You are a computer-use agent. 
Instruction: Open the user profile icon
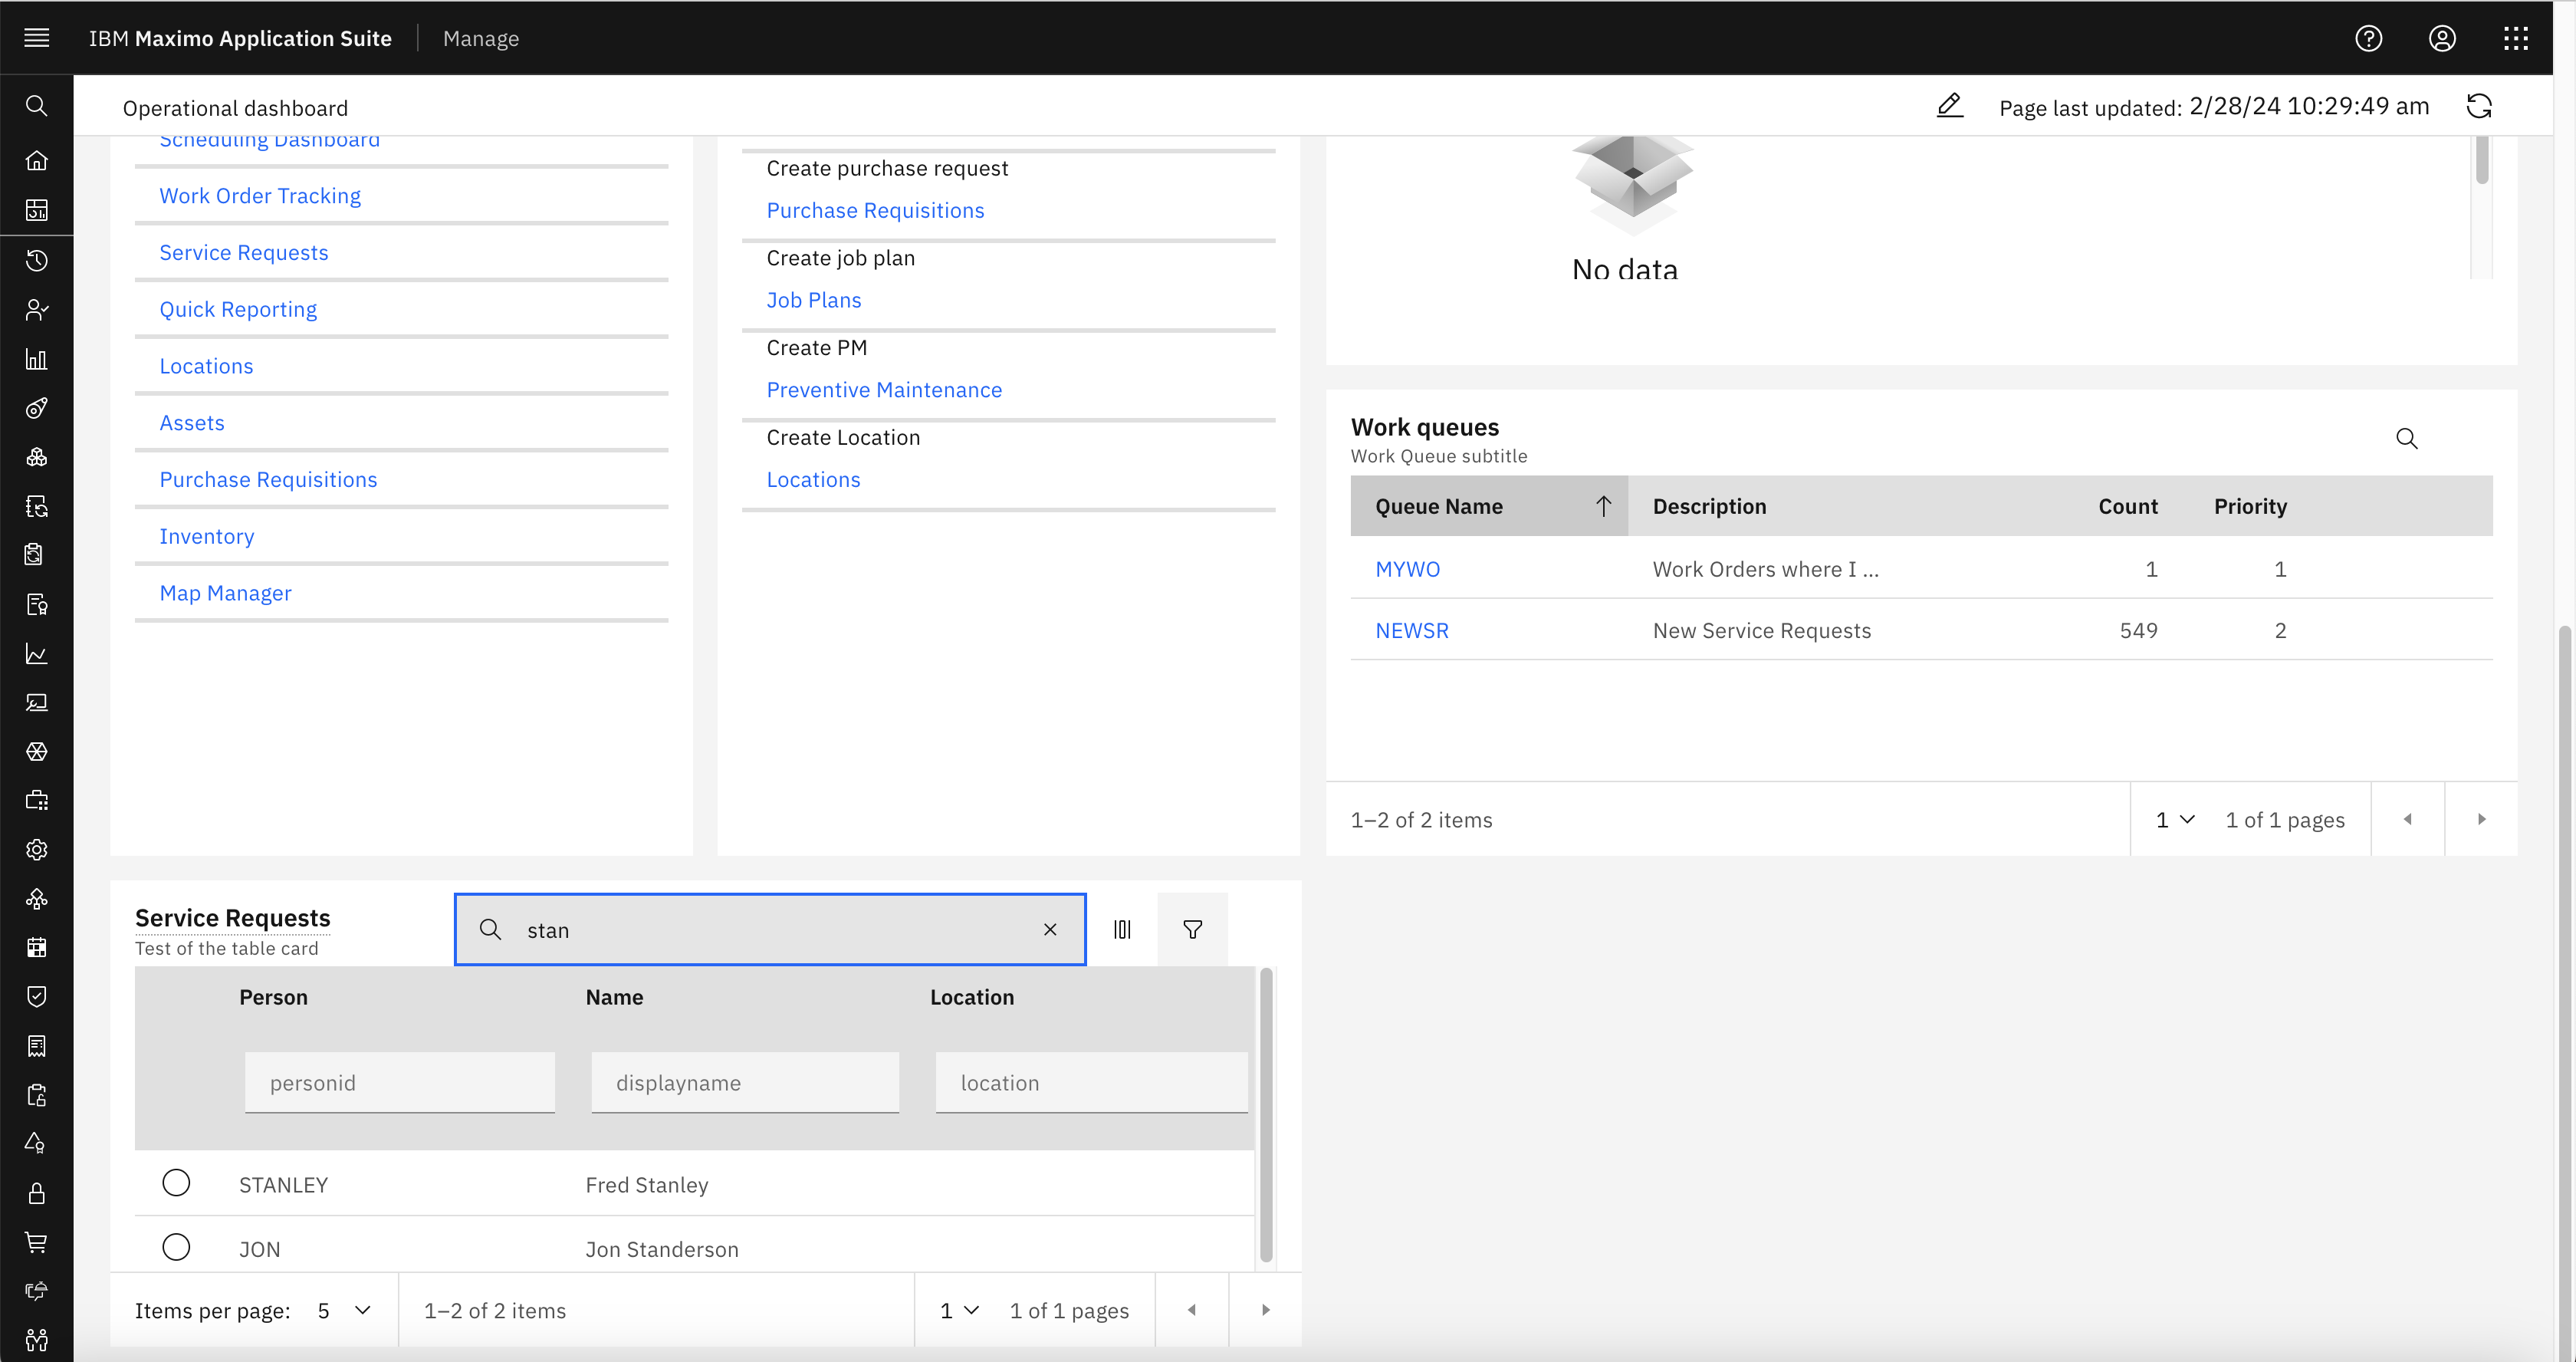pos(2442,38)
